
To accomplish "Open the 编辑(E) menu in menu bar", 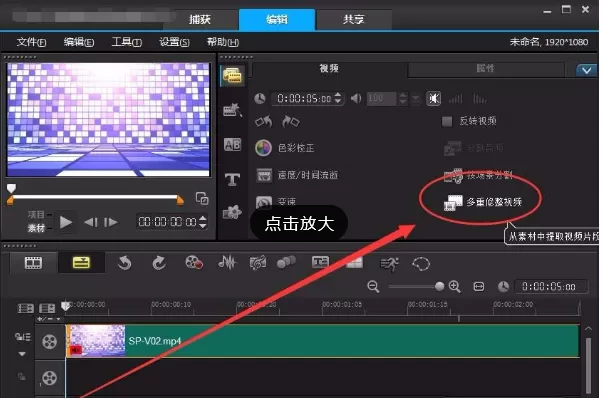I will pyautogui.click(x=79, y=42).
